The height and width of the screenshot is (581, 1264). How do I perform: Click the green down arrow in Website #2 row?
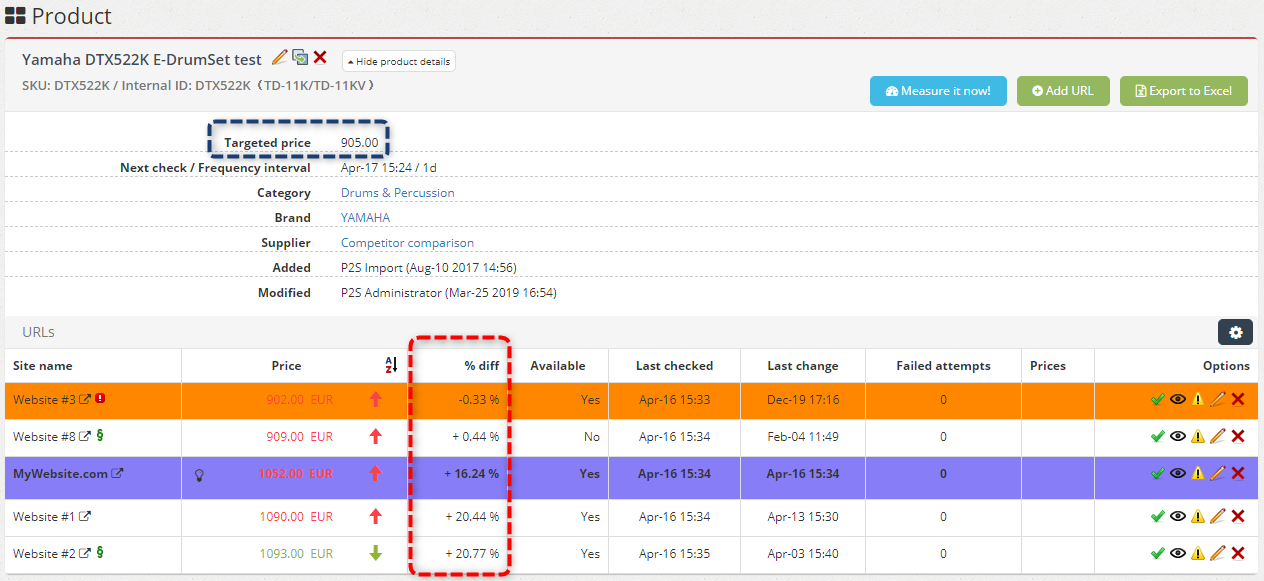(376, 553)
